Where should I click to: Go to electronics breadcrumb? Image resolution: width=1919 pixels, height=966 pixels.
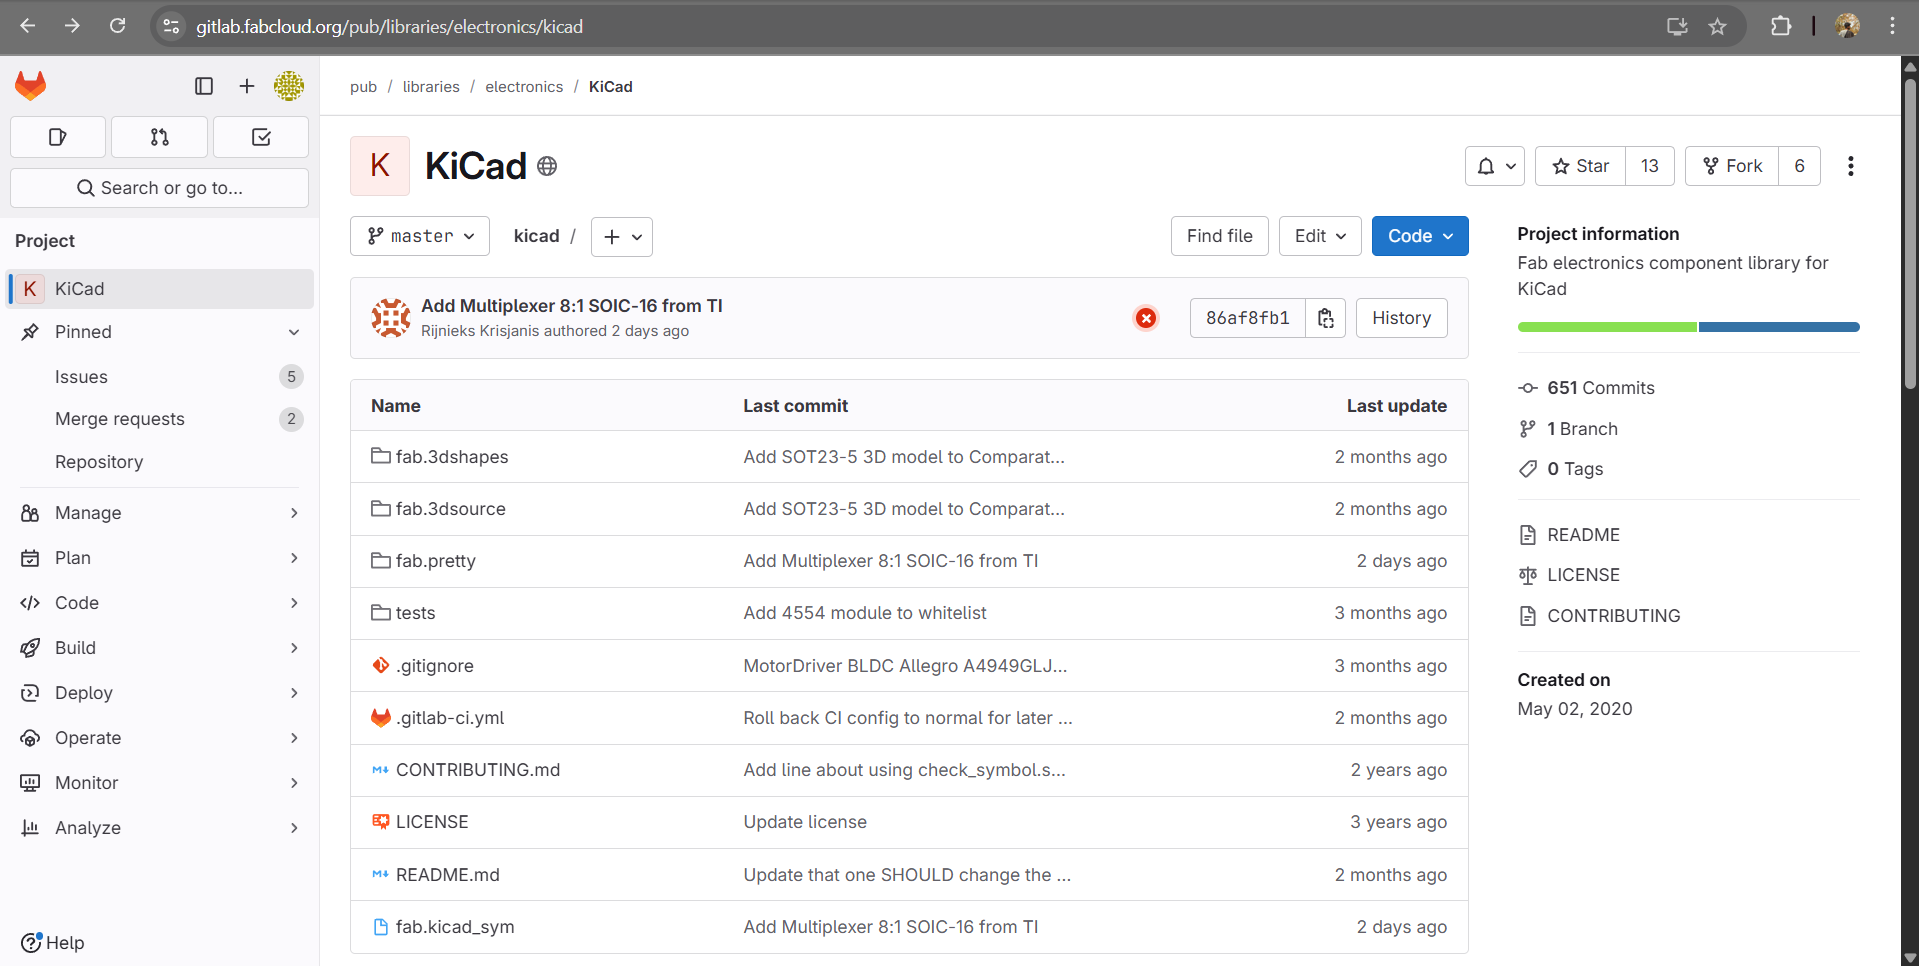(524, 87)
